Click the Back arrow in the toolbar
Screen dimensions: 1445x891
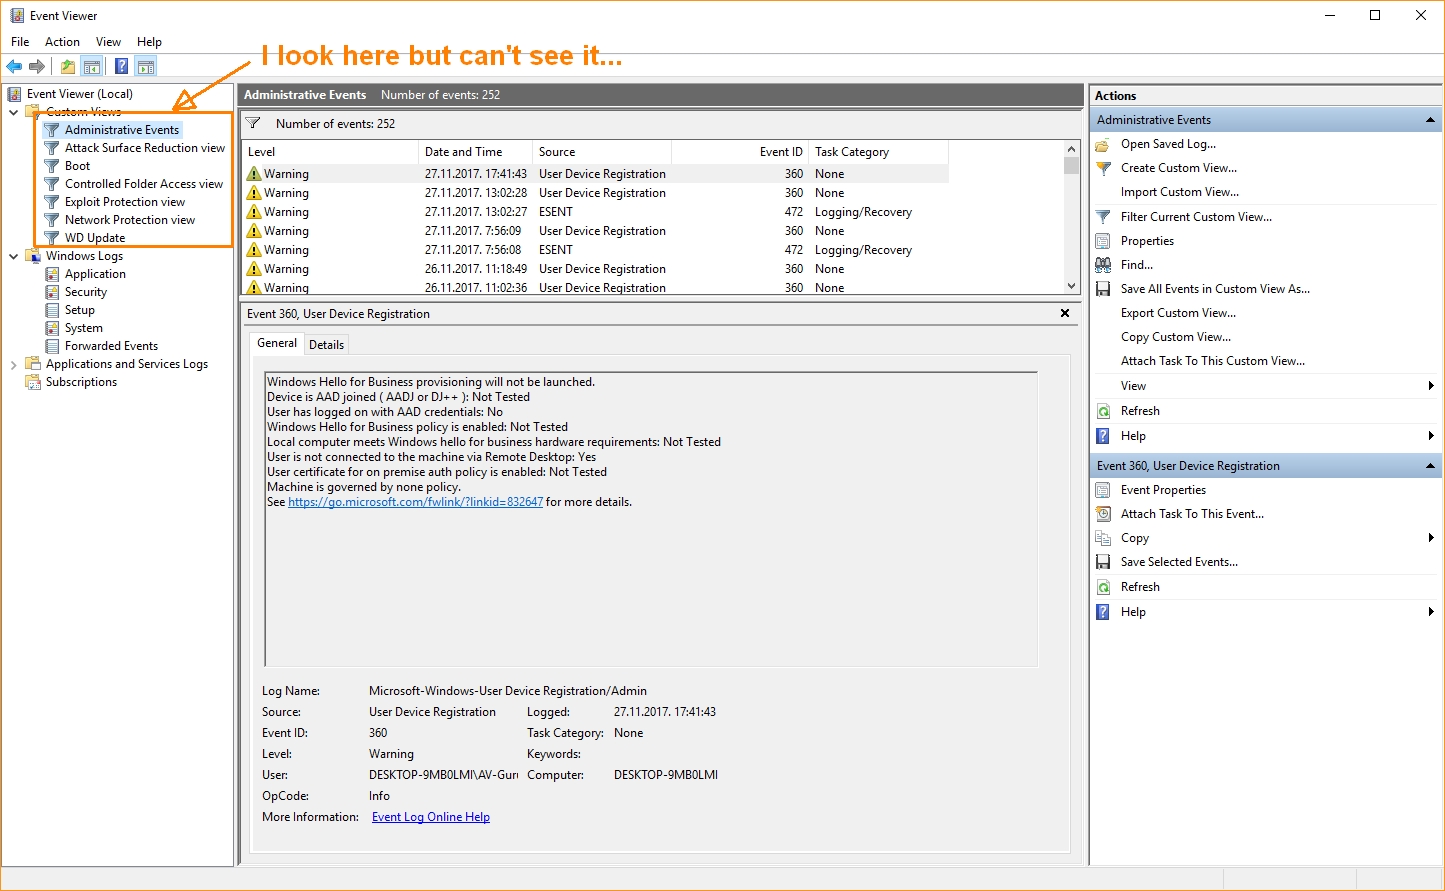pyautogui.click(x=14, y=67)
